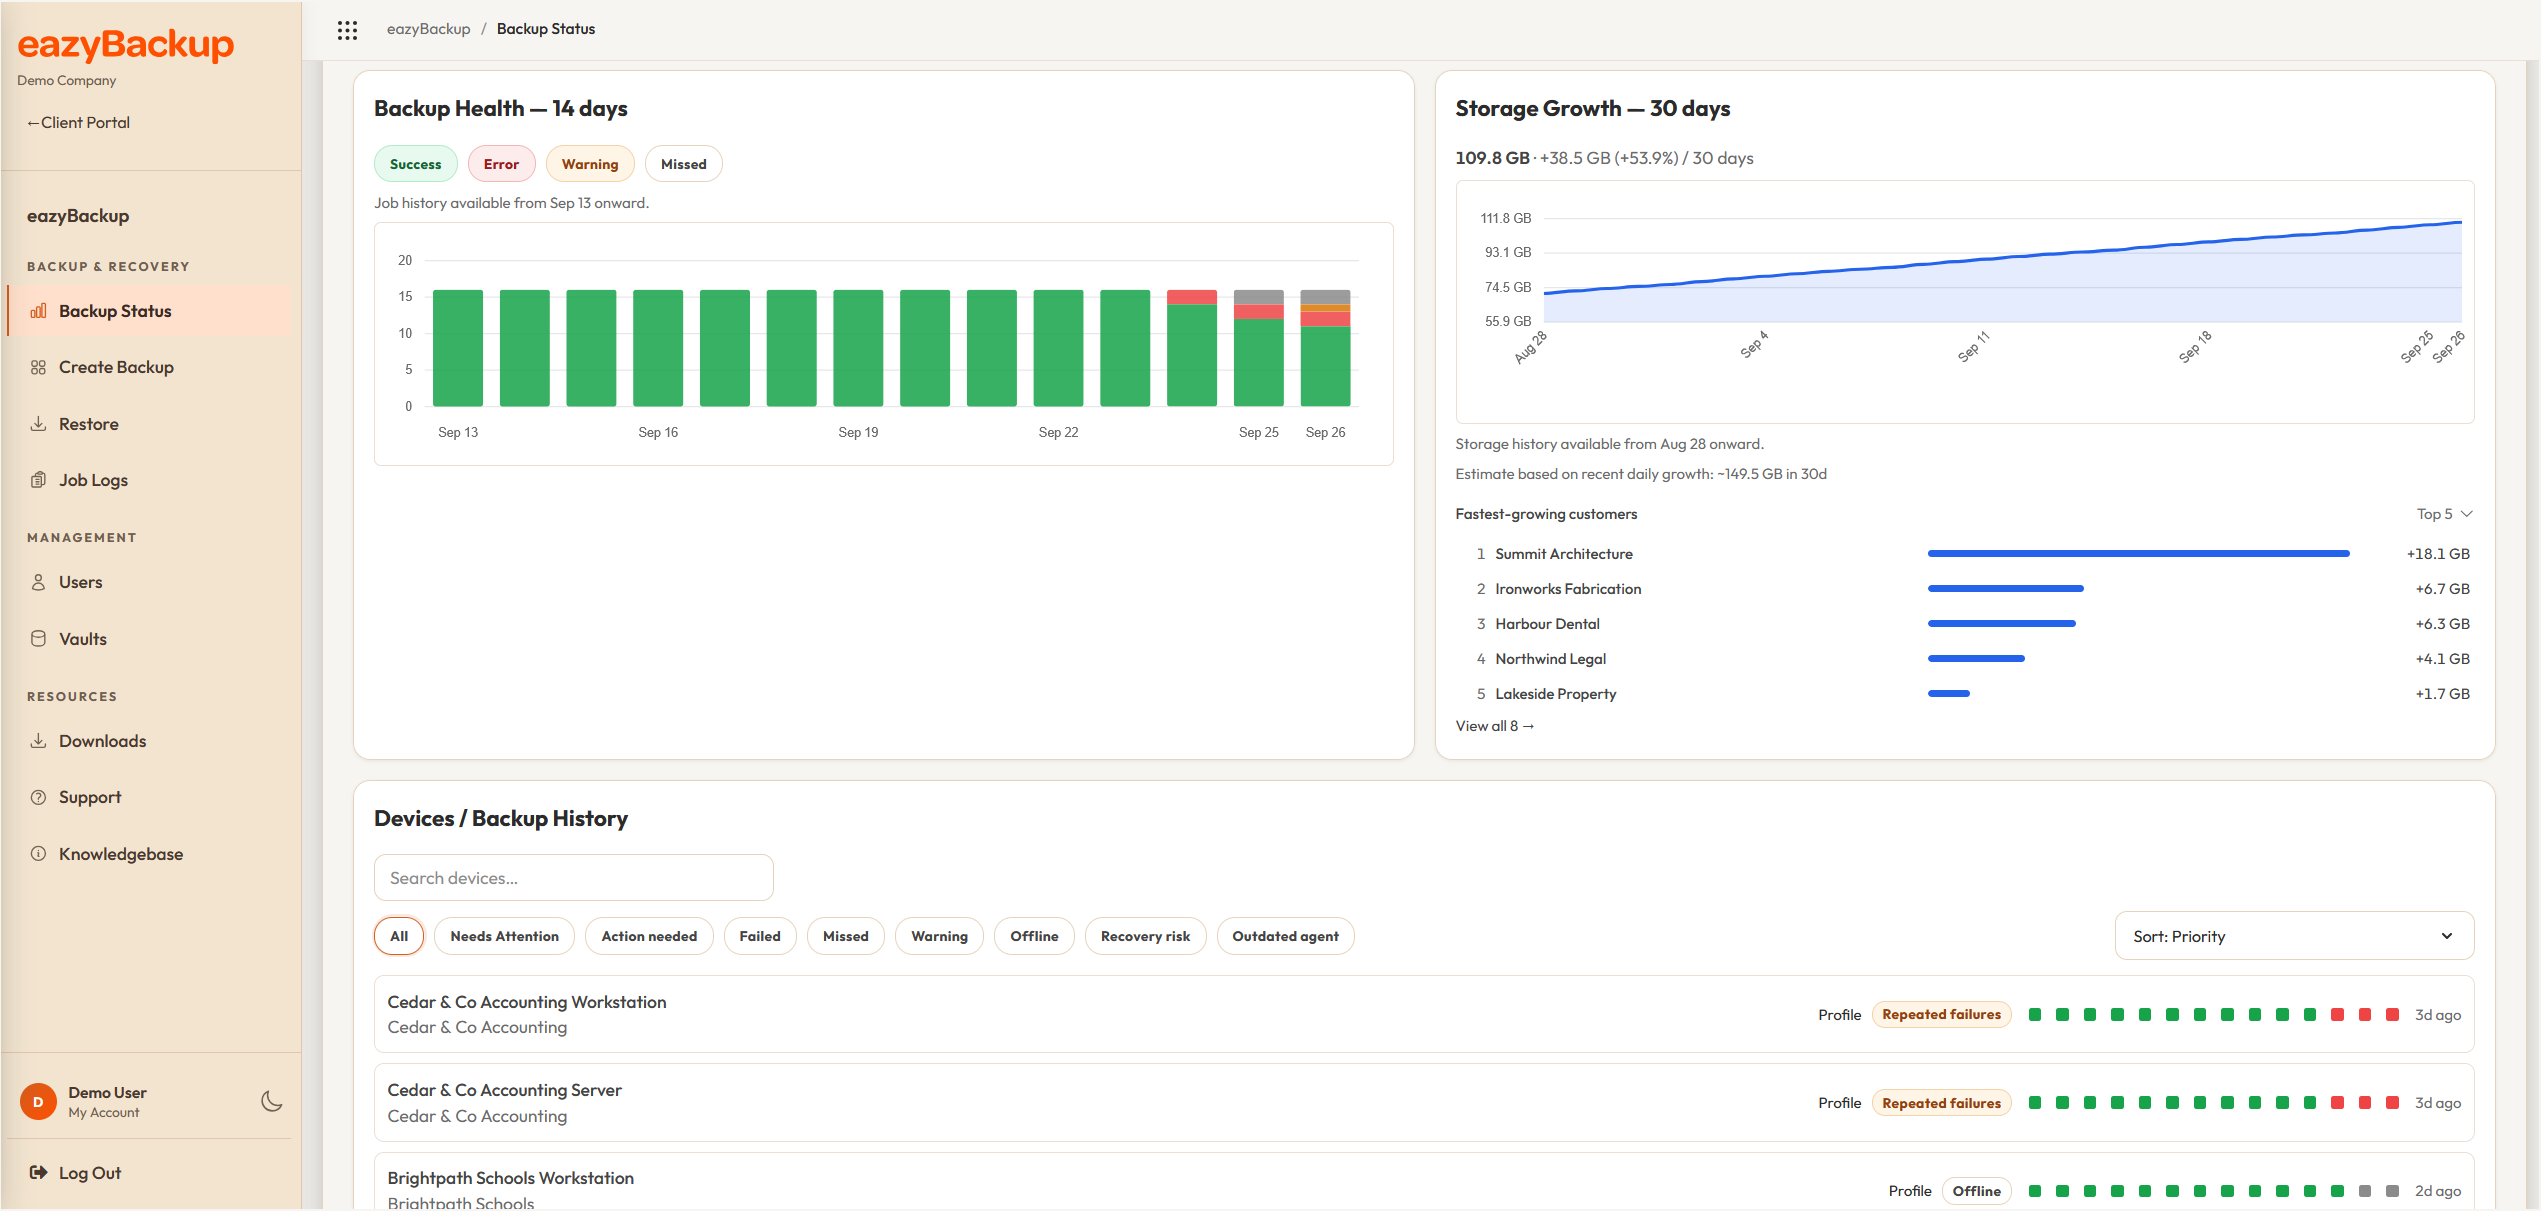Click Repeated failures badge on Accounting Server
This screenshot has width=2541, height=1211.
click(1941, 1103)
